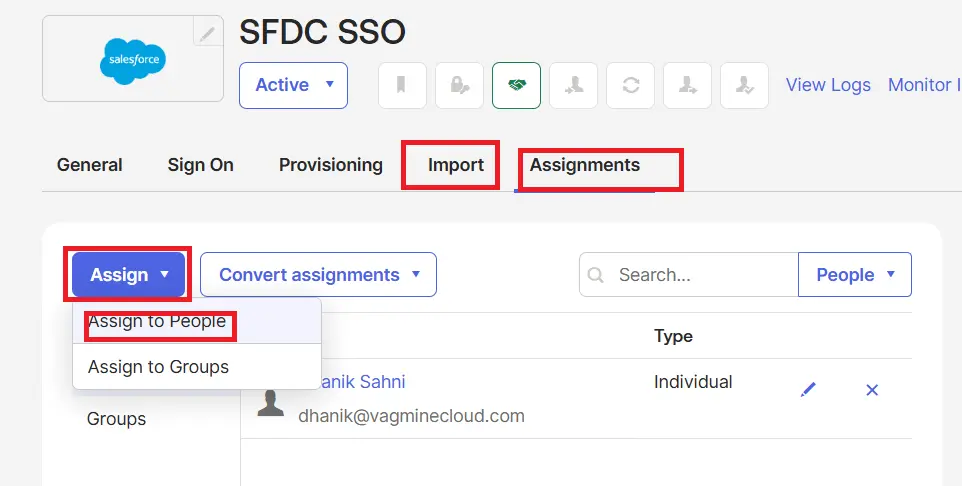962x486 pixels.
Task: Open the People filter dropdown
Action: tap(855, 274)
